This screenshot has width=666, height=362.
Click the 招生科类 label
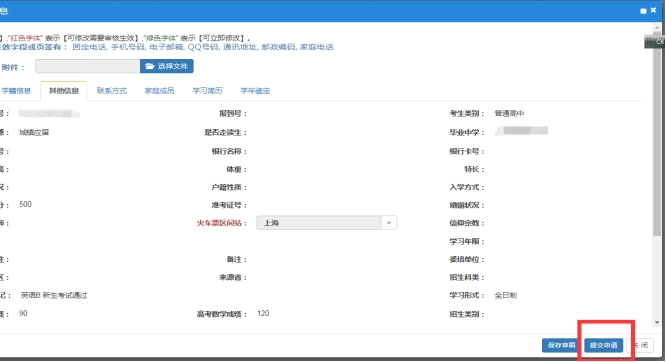pos(467,277)
